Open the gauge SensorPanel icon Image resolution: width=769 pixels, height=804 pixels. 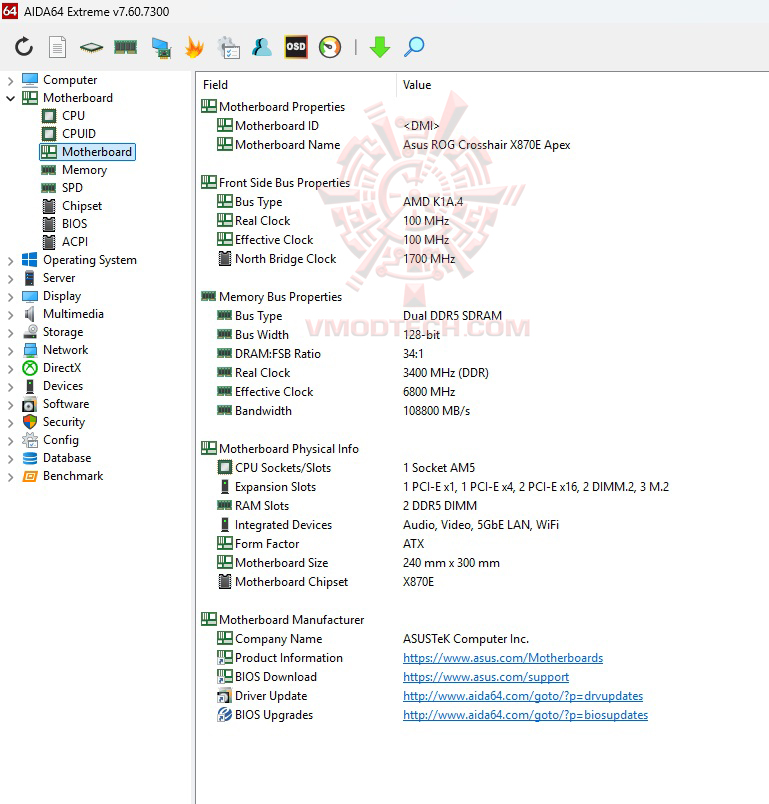[x=330, y=47]
